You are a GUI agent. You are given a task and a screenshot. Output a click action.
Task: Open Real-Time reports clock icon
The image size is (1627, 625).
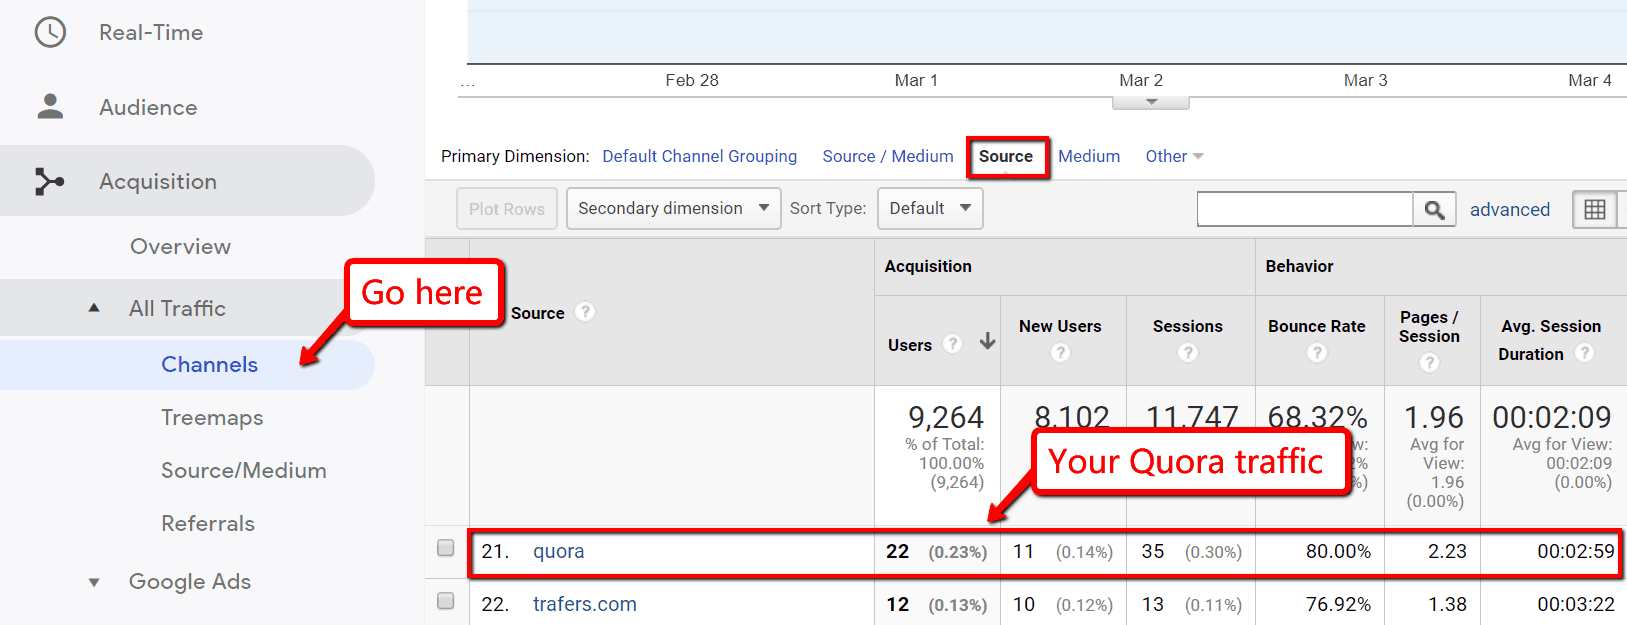click(x=50, y=32)
